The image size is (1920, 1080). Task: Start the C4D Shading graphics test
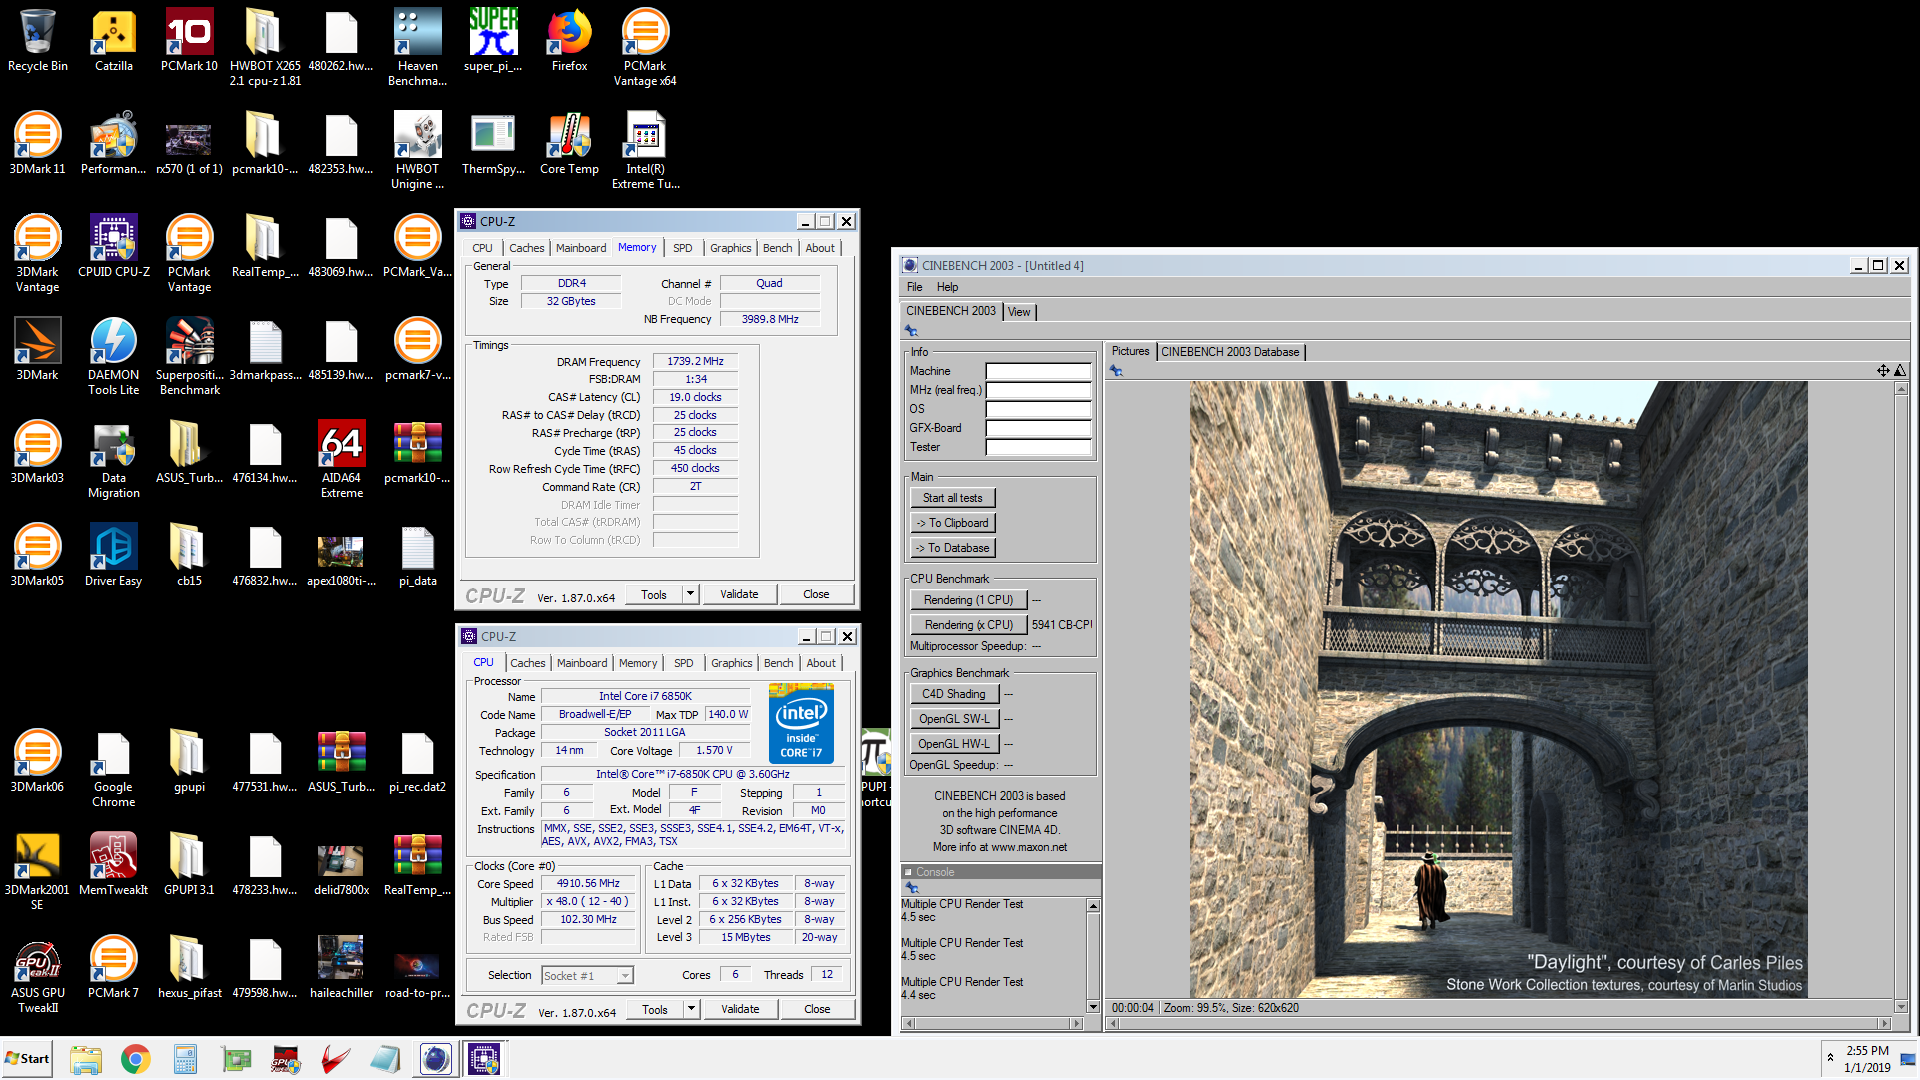[954, 694]
